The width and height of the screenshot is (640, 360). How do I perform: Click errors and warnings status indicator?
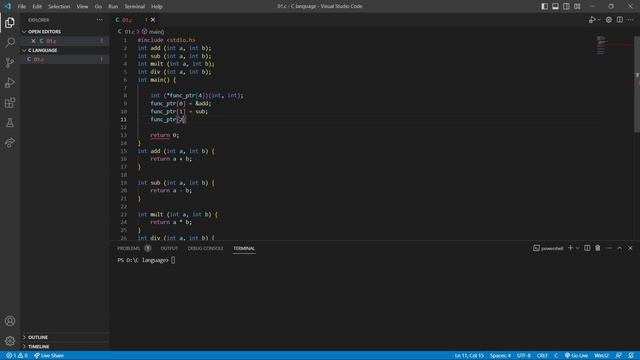[17, 356]
